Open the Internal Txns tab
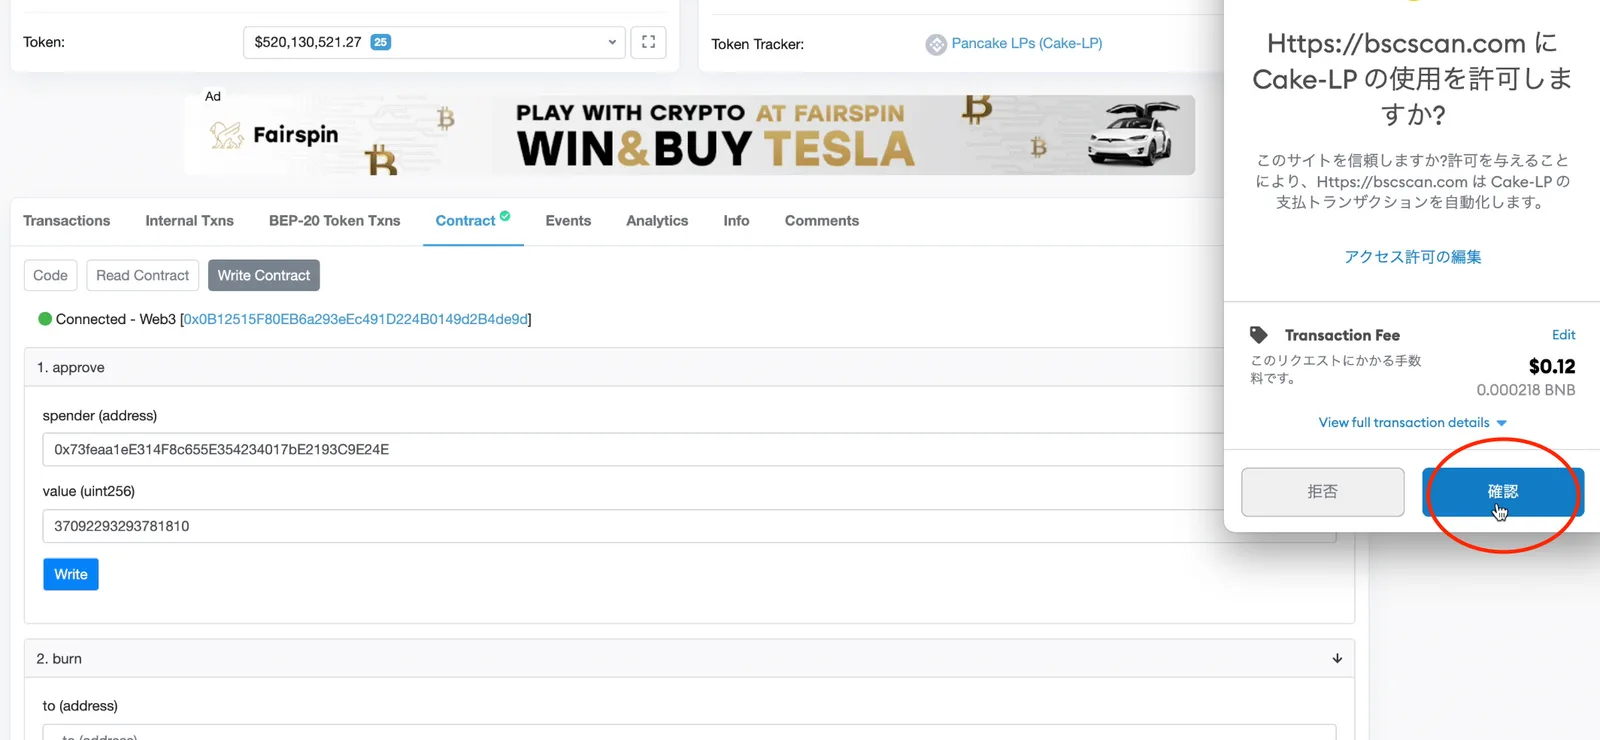Viewport: 1600px width, 740px height. coord(189,221)
